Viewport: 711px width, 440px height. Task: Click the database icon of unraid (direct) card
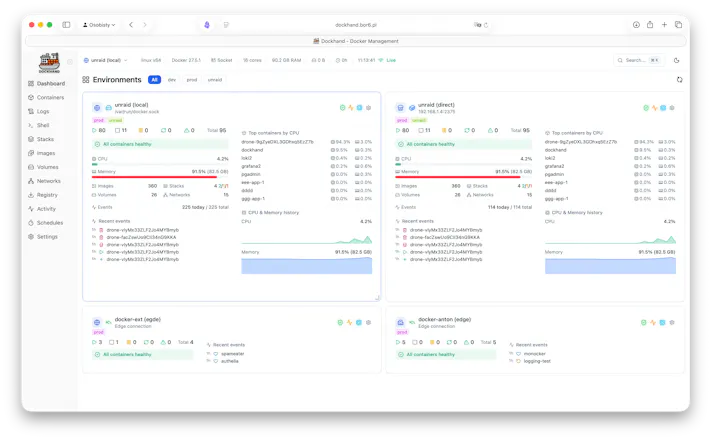click(400, 108)
